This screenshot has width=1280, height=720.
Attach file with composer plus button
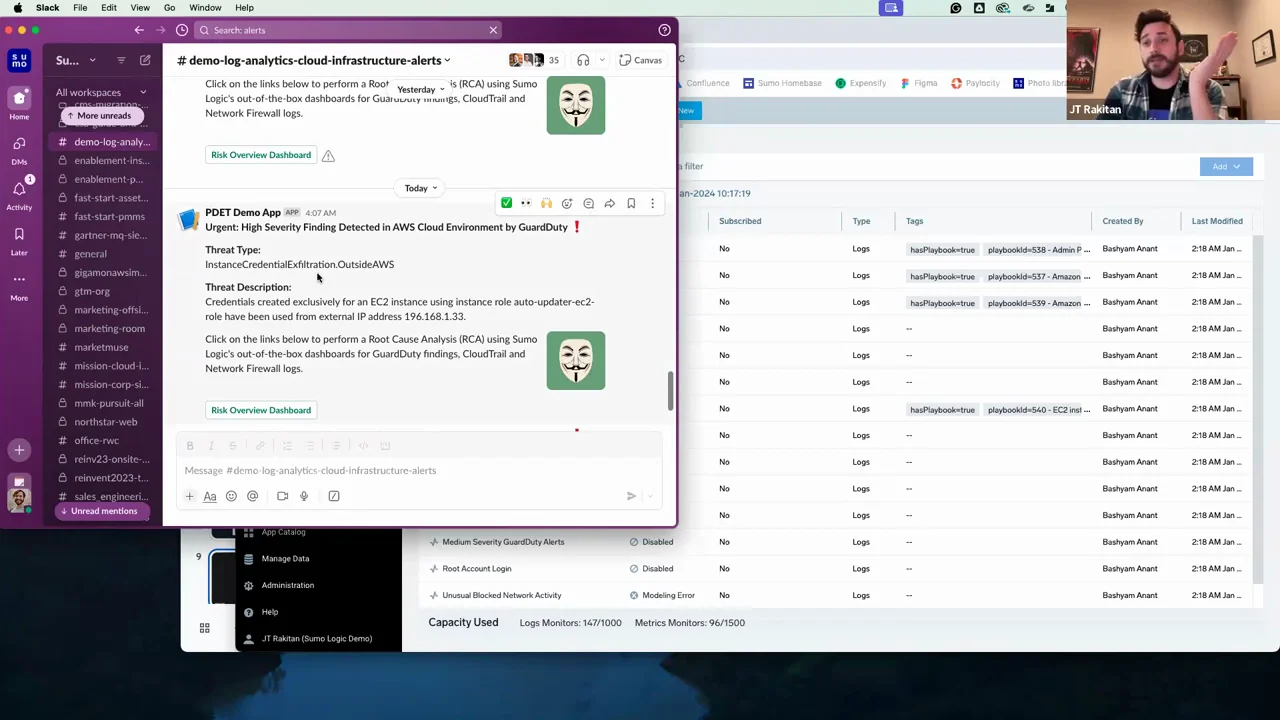point(189,496)
